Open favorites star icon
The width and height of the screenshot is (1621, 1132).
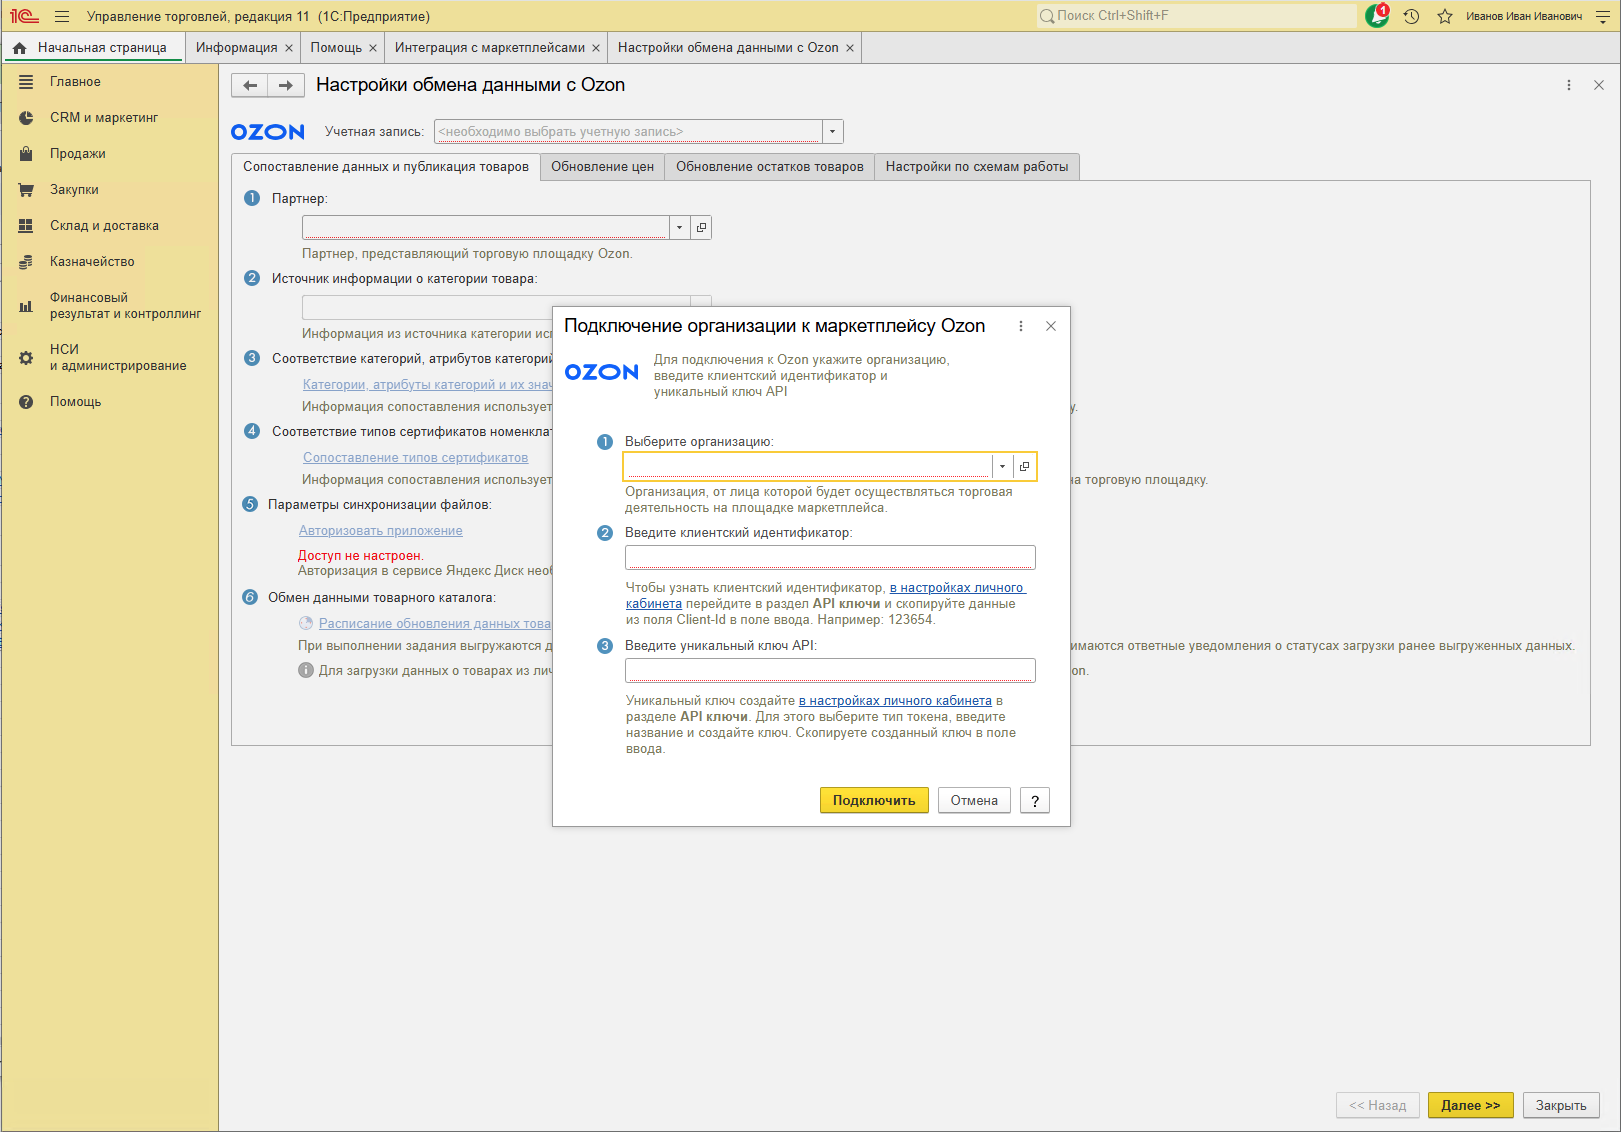1444,16
